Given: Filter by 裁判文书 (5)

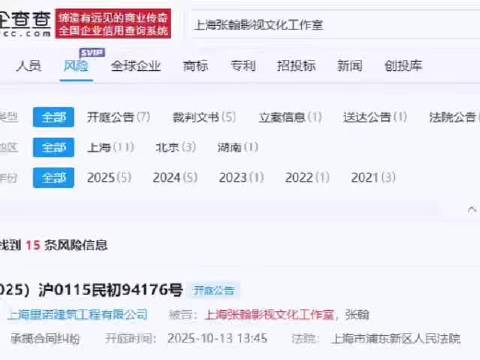Looking at the screenshot, I should coord(204,117).
